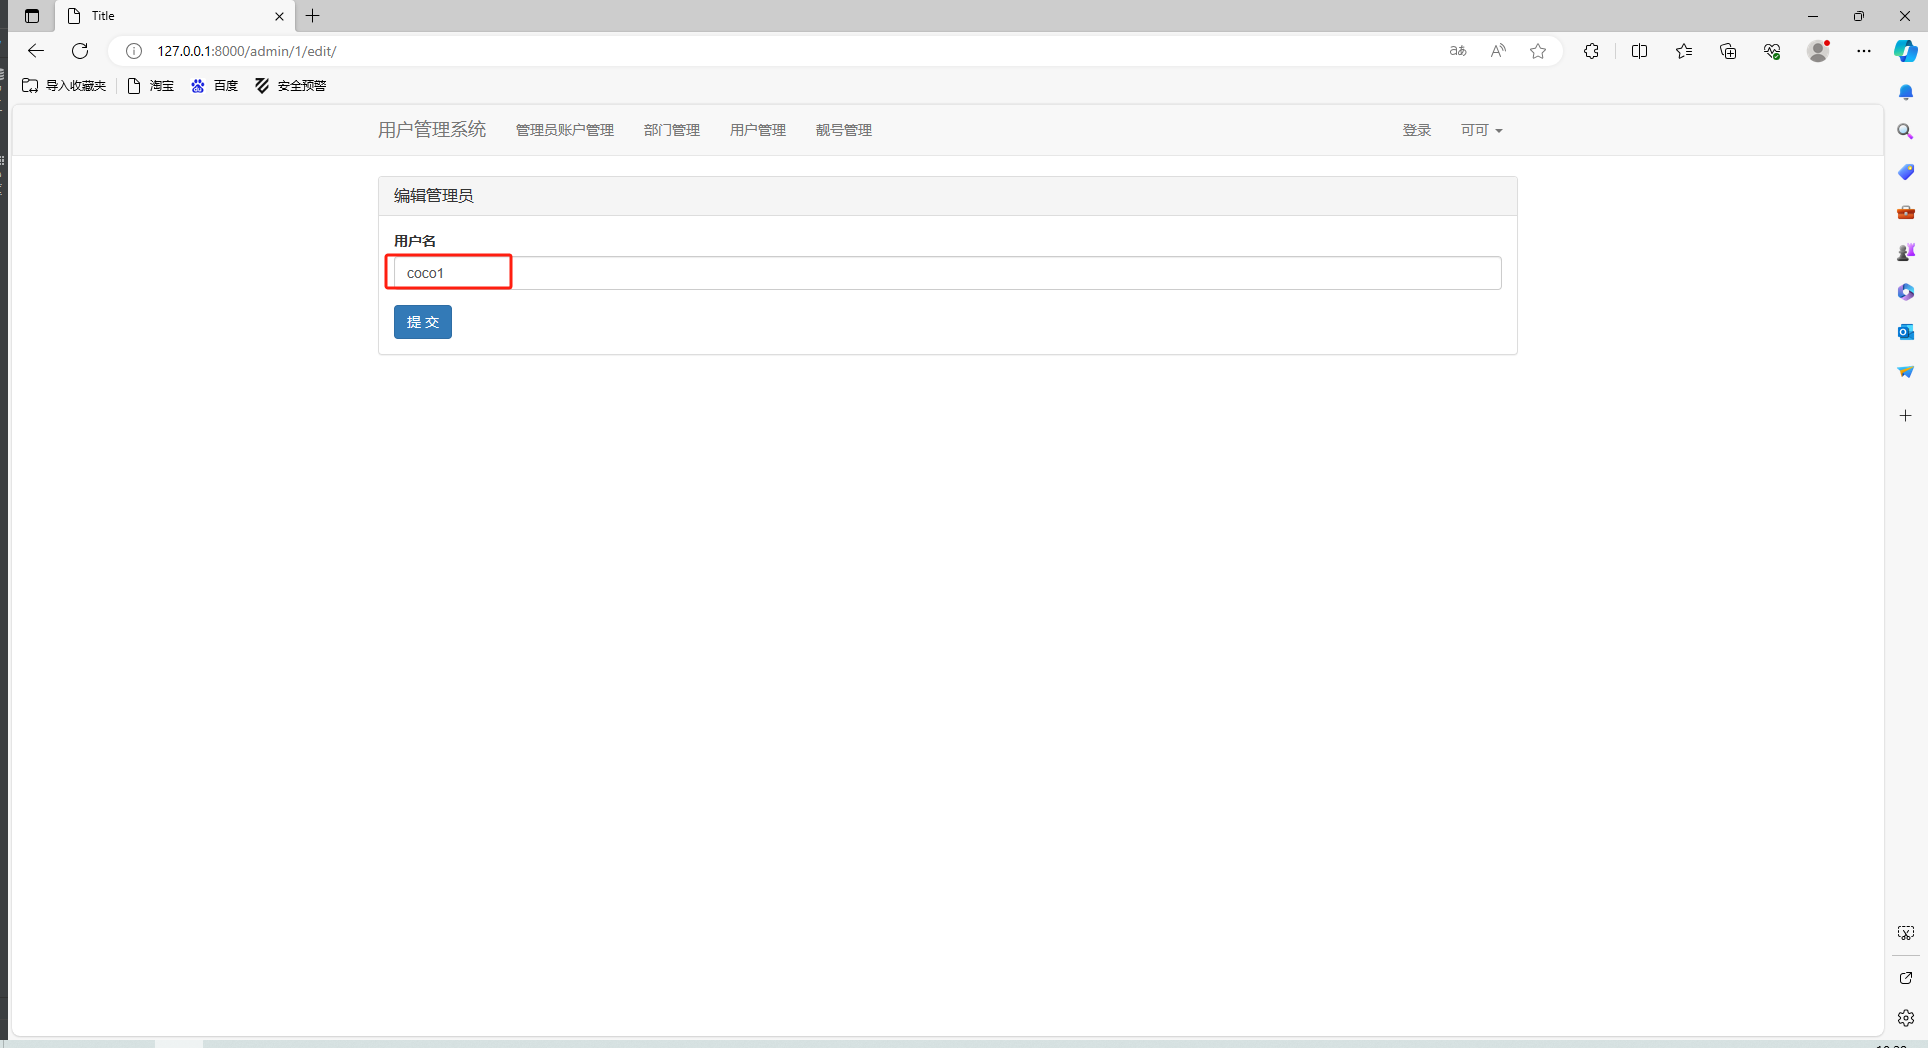Click the 编辑管理员 panel heading text

433,196
